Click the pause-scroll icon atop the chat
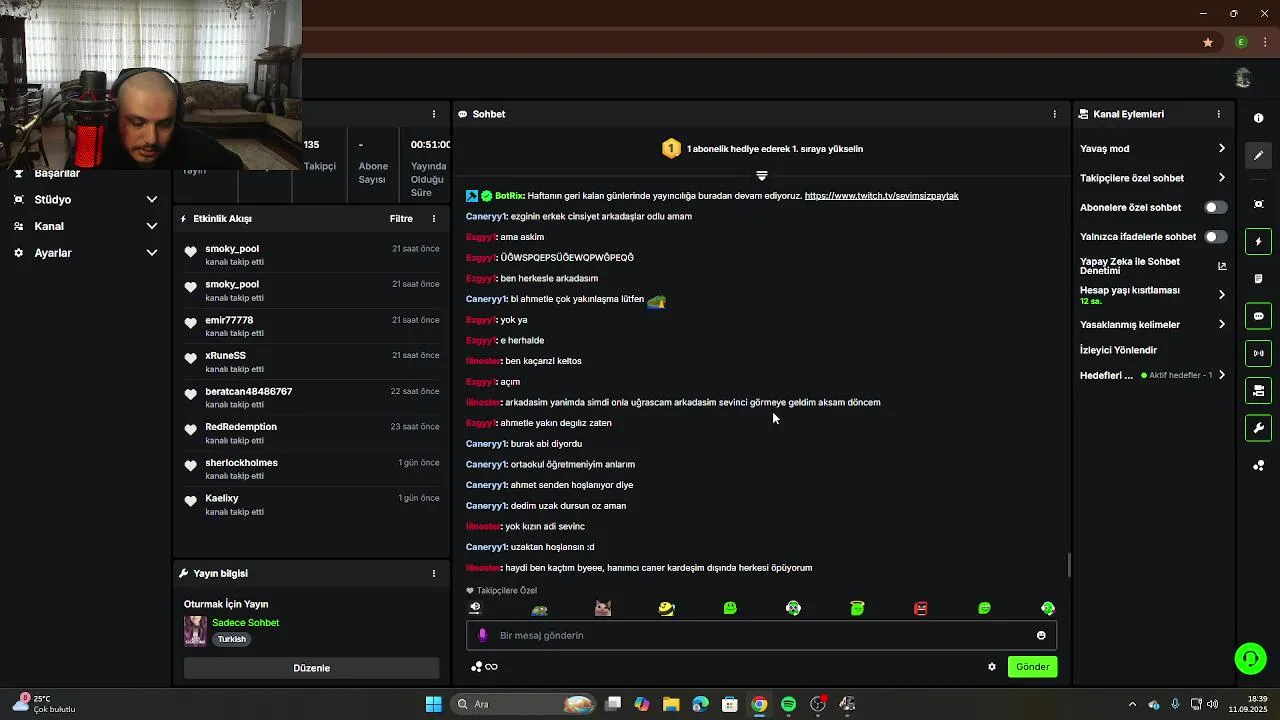The image size is (1280, 720). point(762,176)
